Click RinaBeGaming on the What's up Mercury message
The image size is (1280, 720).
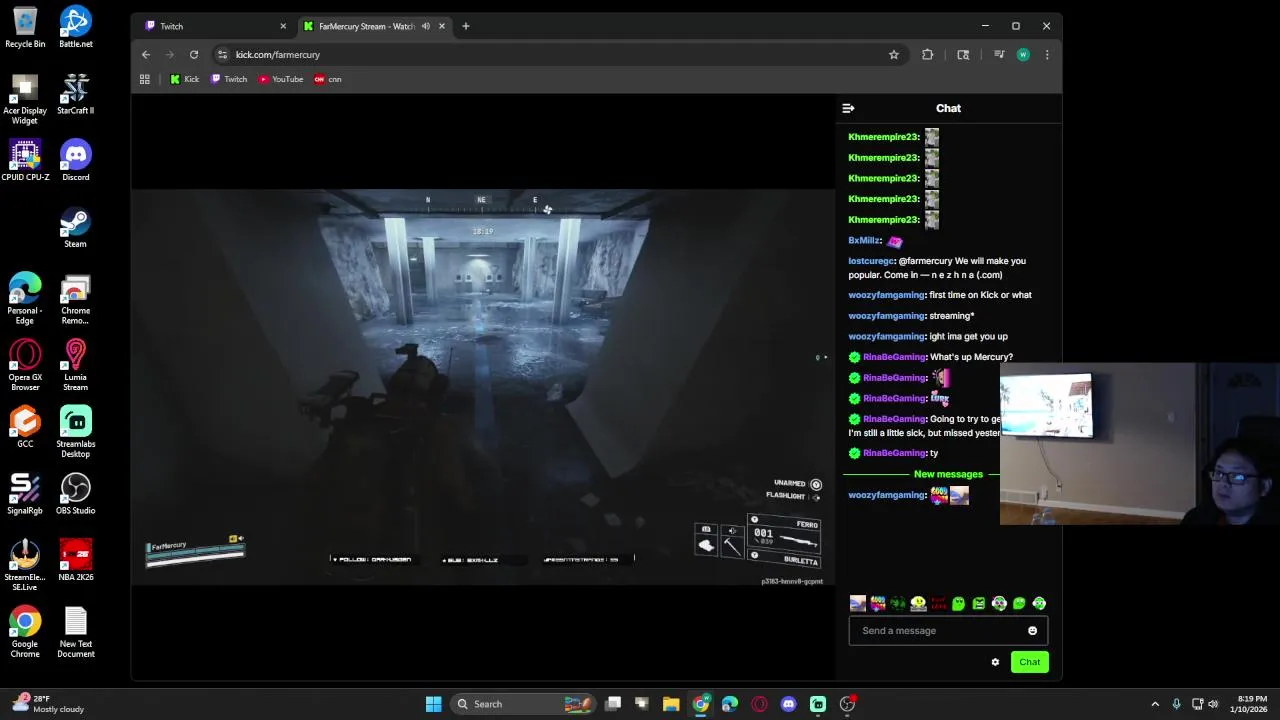[894, 357]
